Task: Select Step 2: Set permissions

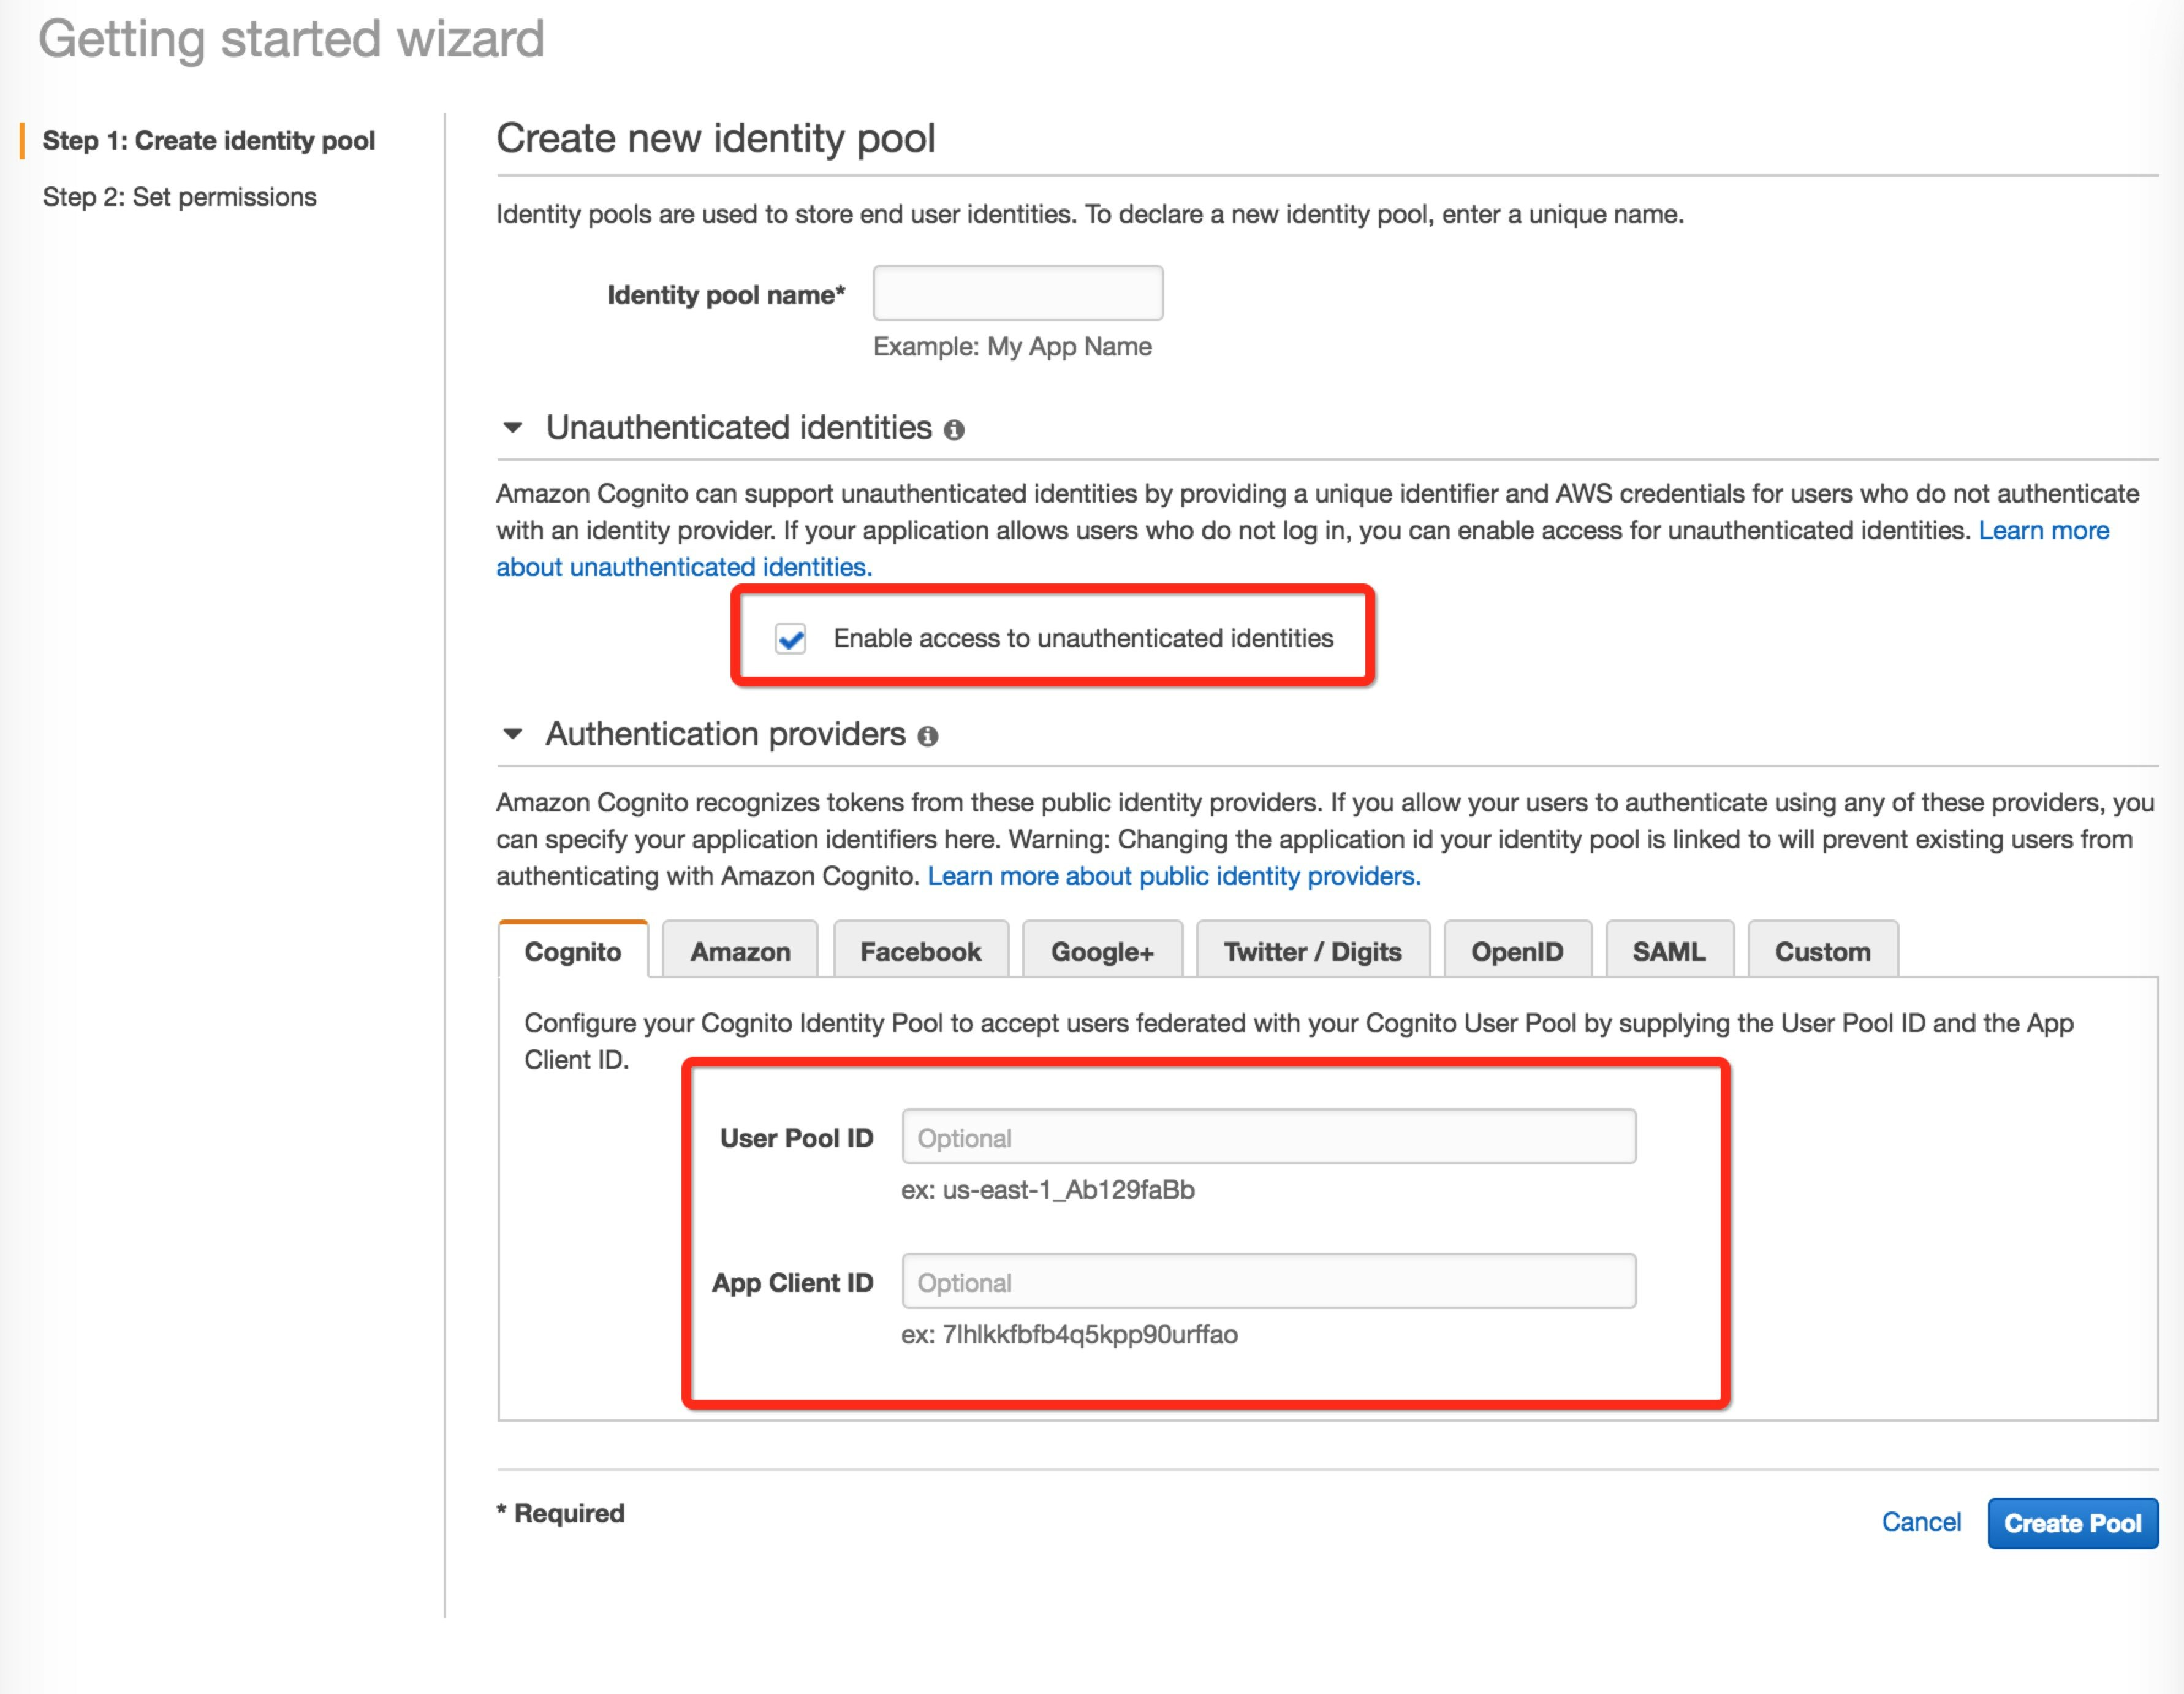Action: pos(179,197)
